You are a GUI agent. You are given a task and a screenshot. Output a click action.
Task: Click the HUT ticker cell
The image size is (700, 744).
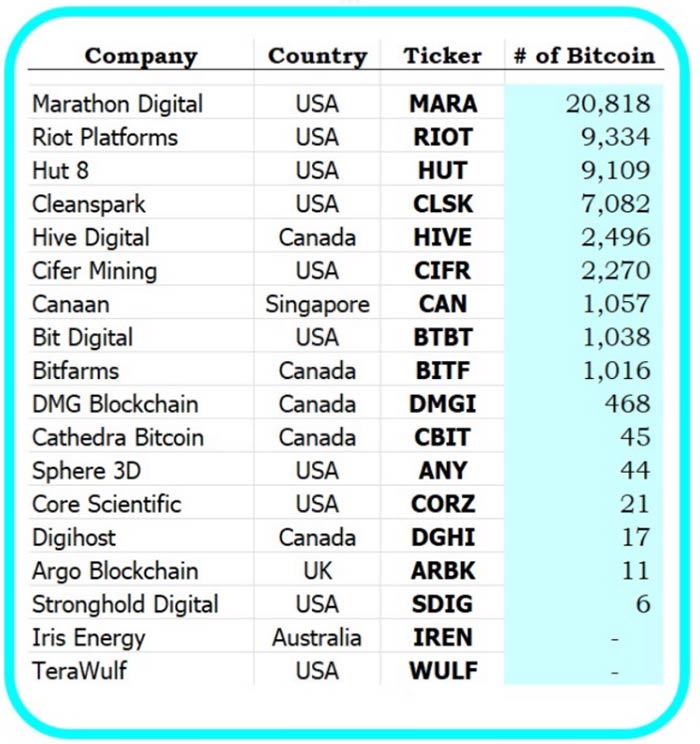point(442,171)
